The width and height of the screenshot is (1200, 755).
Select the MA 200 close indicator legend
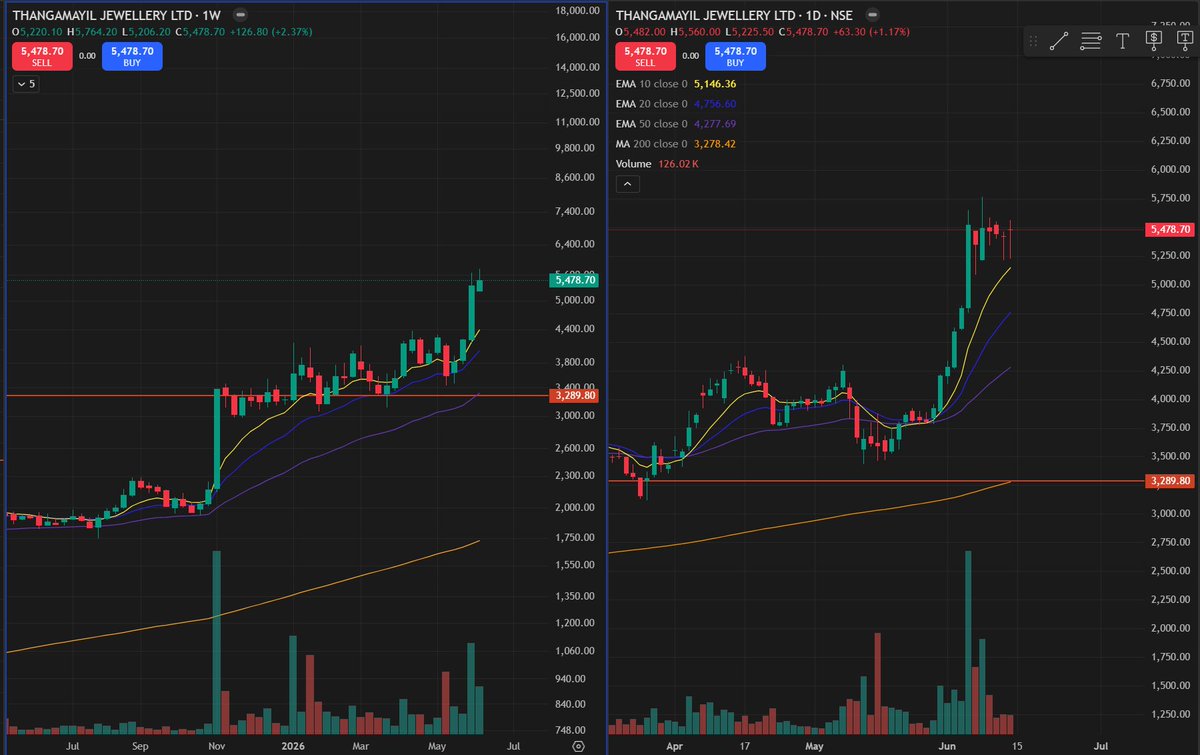coord(677,144)
